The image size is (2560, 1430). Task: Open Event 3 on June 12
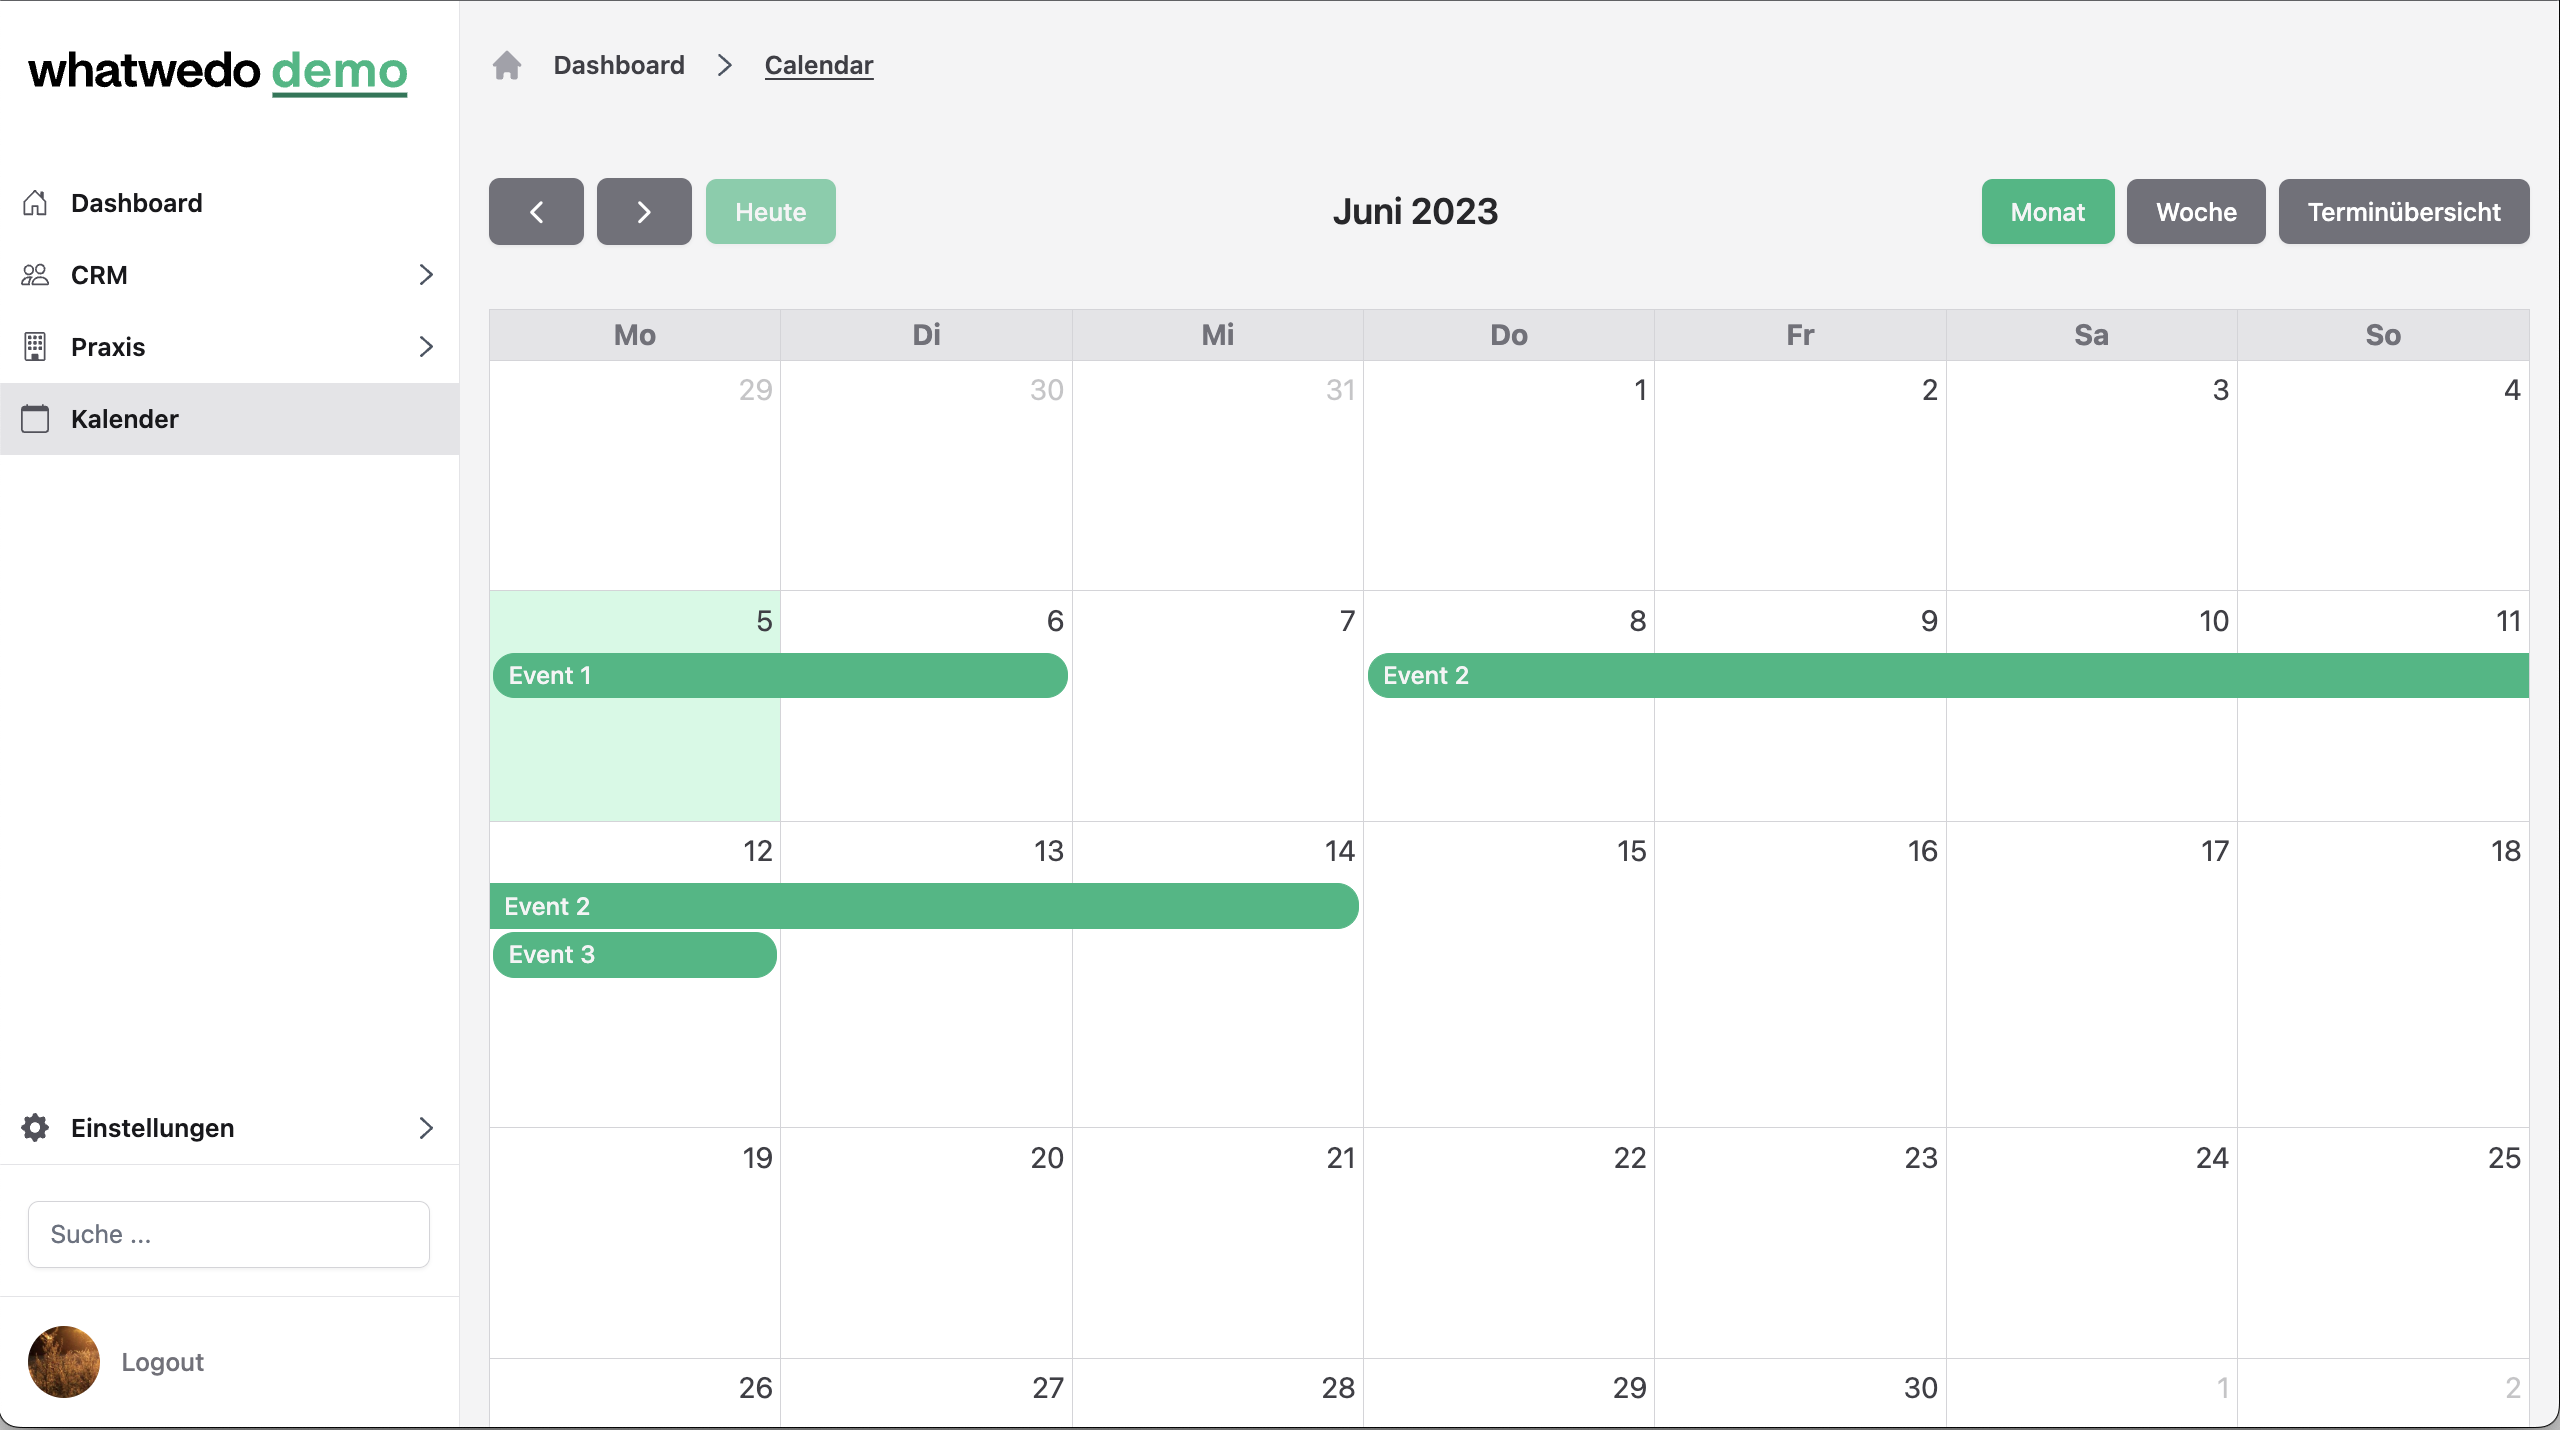click(x=635, y=955)
